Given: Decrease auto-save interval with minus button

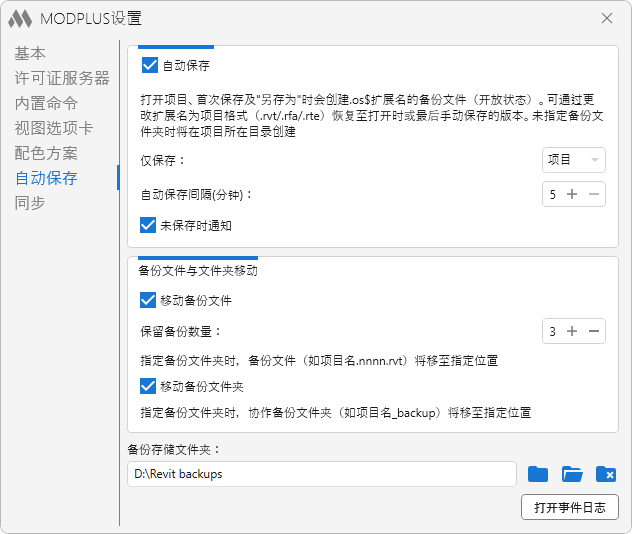Looking at the screenshot, I should pos(594,194).
